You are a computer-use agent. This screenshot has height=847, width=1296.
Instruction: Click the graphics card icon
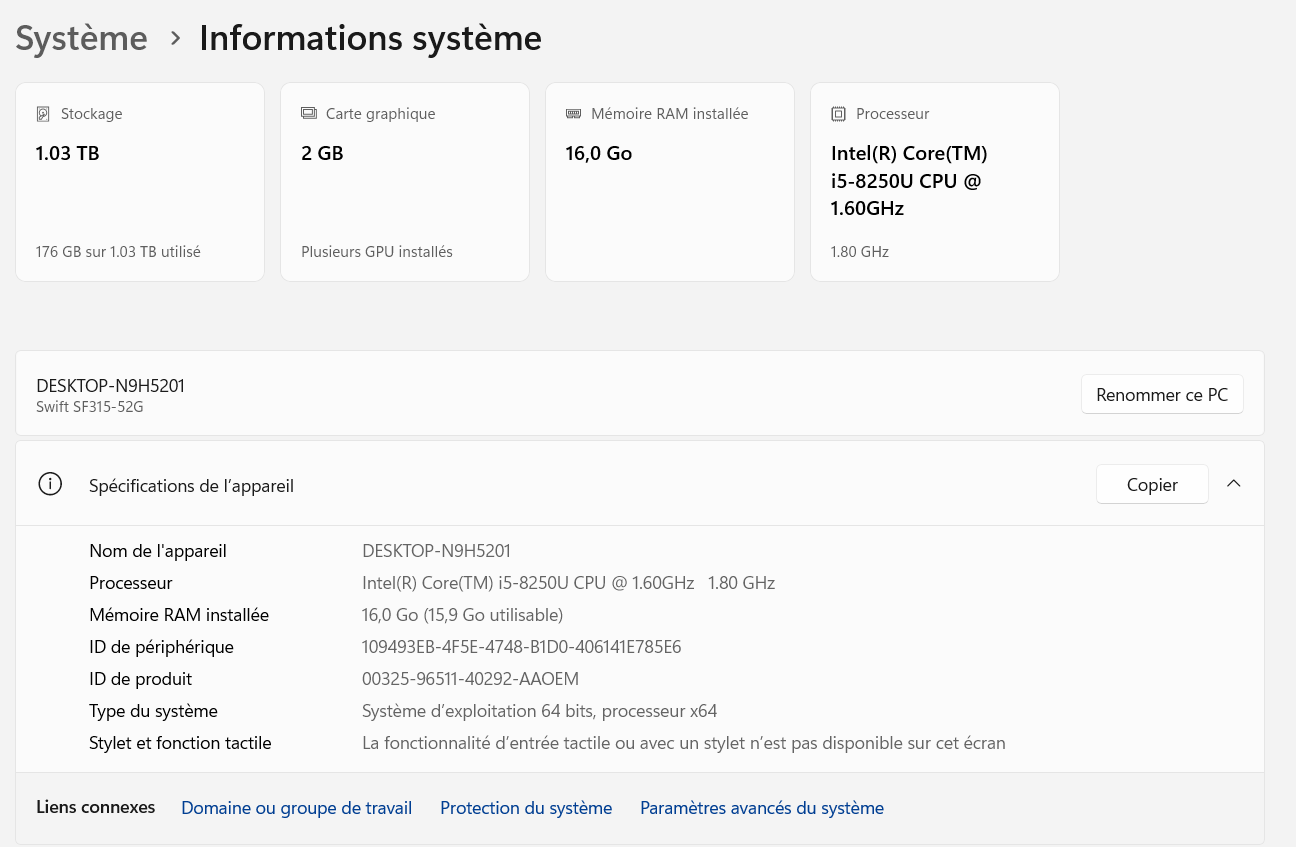[x=309, y=114]
